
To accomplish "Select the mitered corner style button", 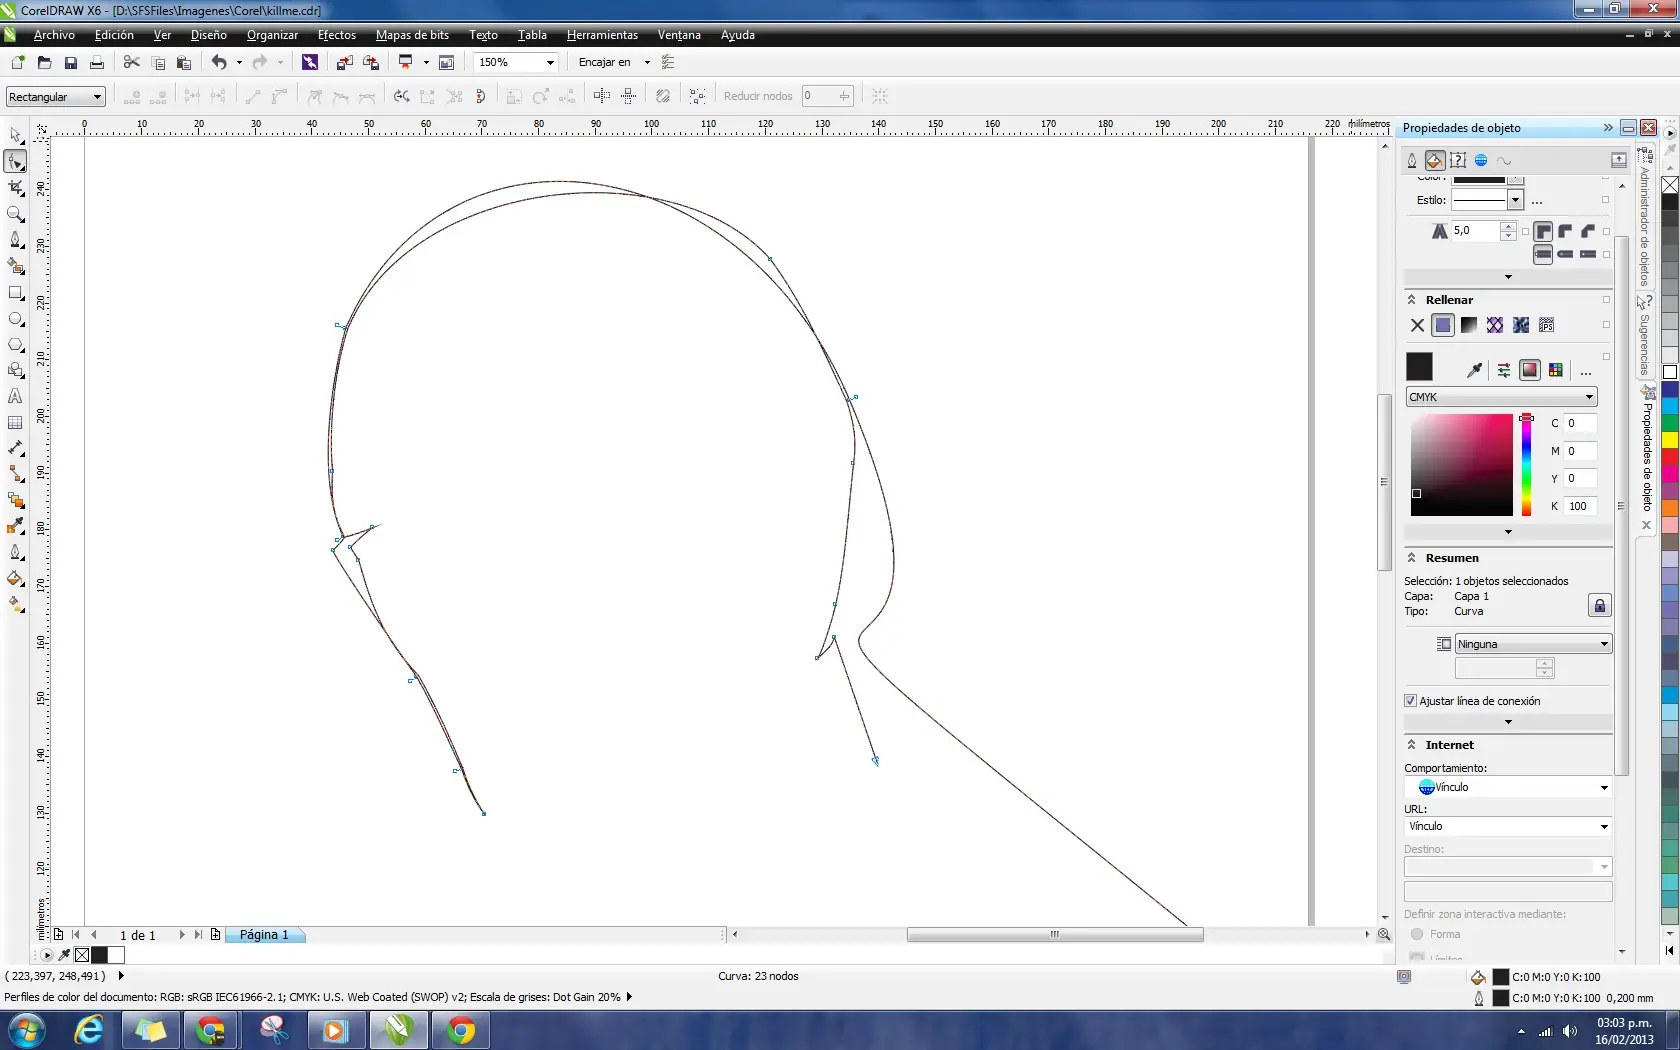I will pos(1543,231).
